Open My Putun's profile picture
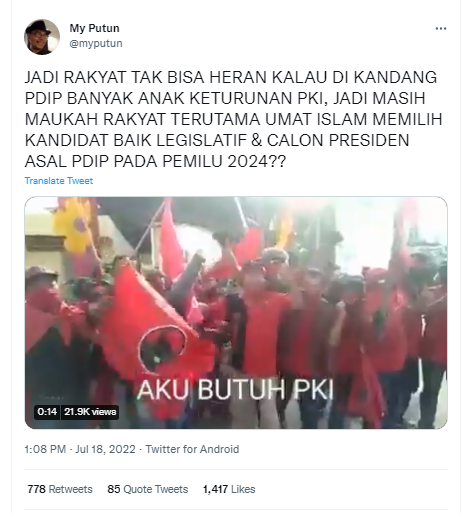The image size is (467, 513). click(42, 37)
